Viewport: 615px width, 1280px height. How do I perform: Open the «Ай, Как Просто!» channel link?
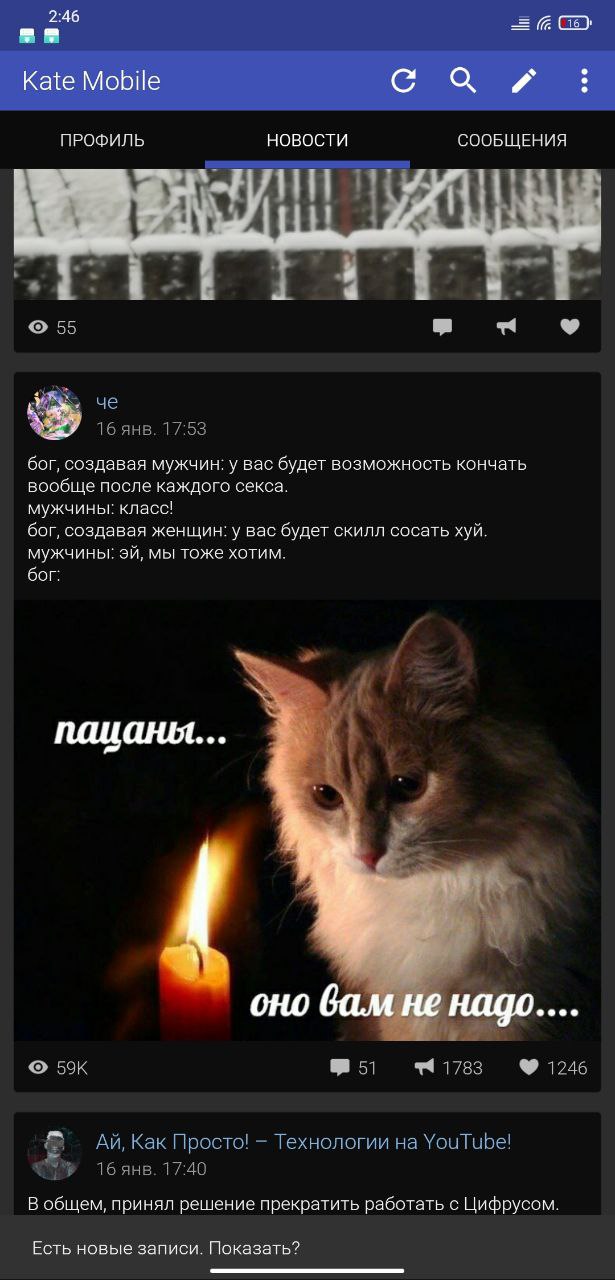[303, 1141]
